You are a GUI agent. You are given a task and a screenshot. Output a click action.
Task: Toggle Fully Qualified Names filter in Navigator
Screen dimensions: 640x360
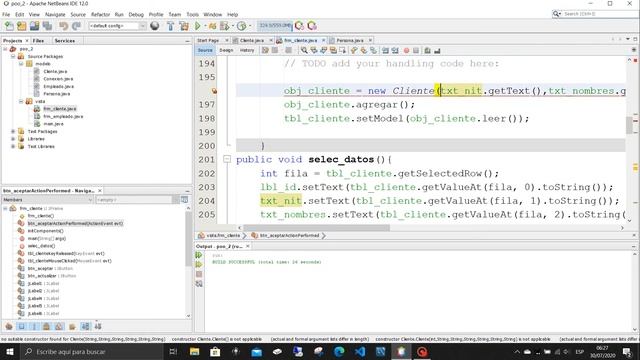click(x=72, y=327)
